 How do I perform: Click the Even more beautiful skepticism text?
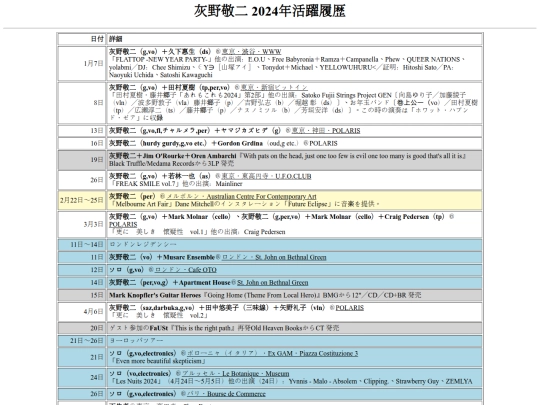(157, 361)
